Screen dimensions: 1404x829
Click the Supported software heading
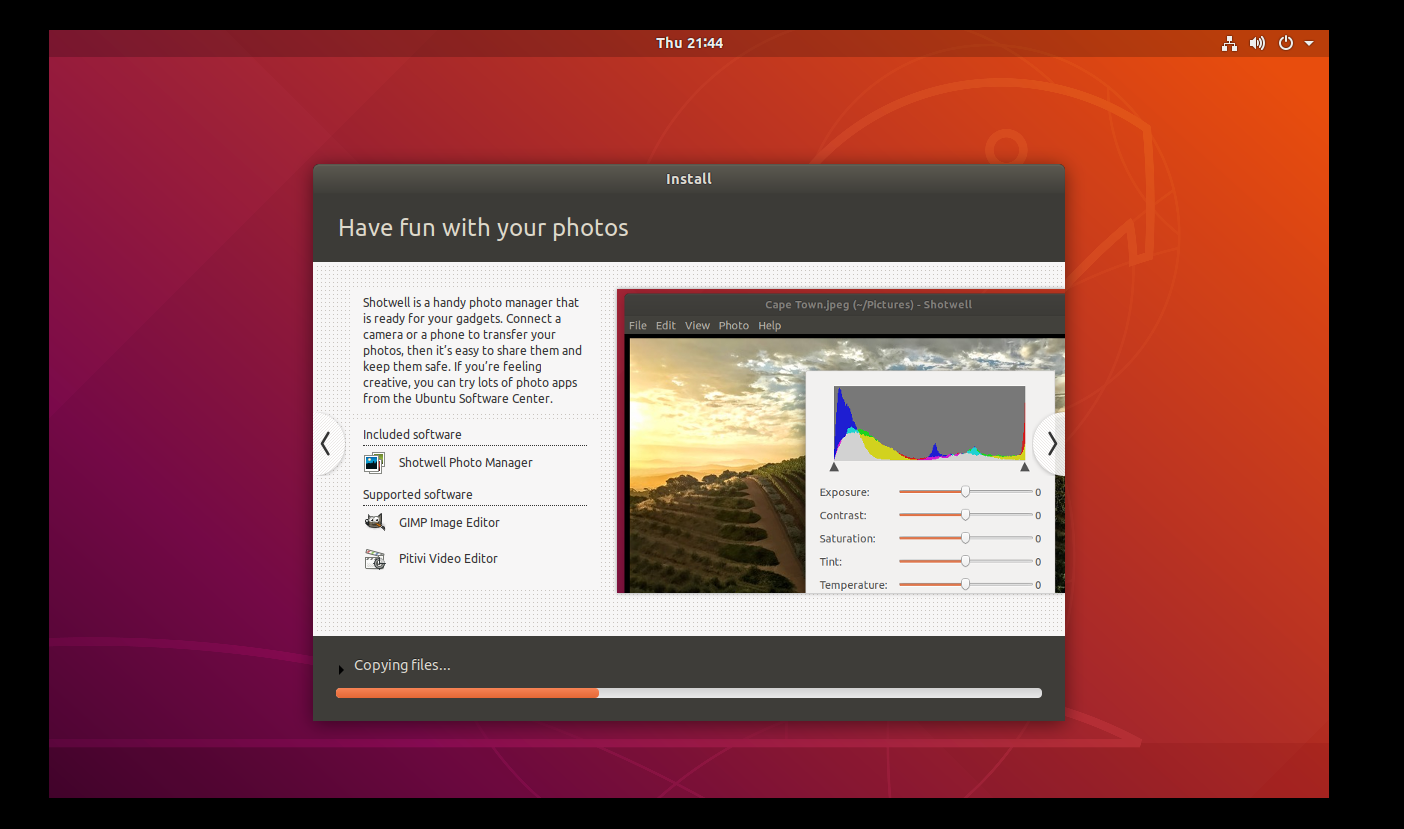(x=418, y=495)
